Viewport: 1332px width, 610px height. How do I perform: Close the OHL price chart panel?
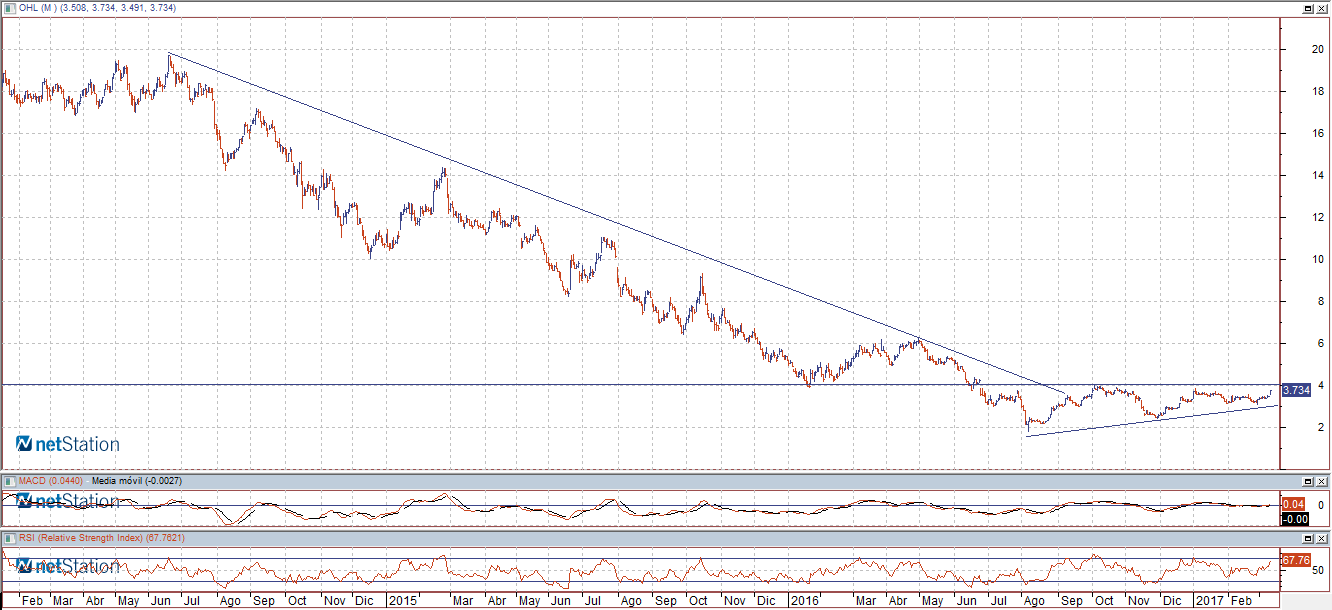(1322, 8)
